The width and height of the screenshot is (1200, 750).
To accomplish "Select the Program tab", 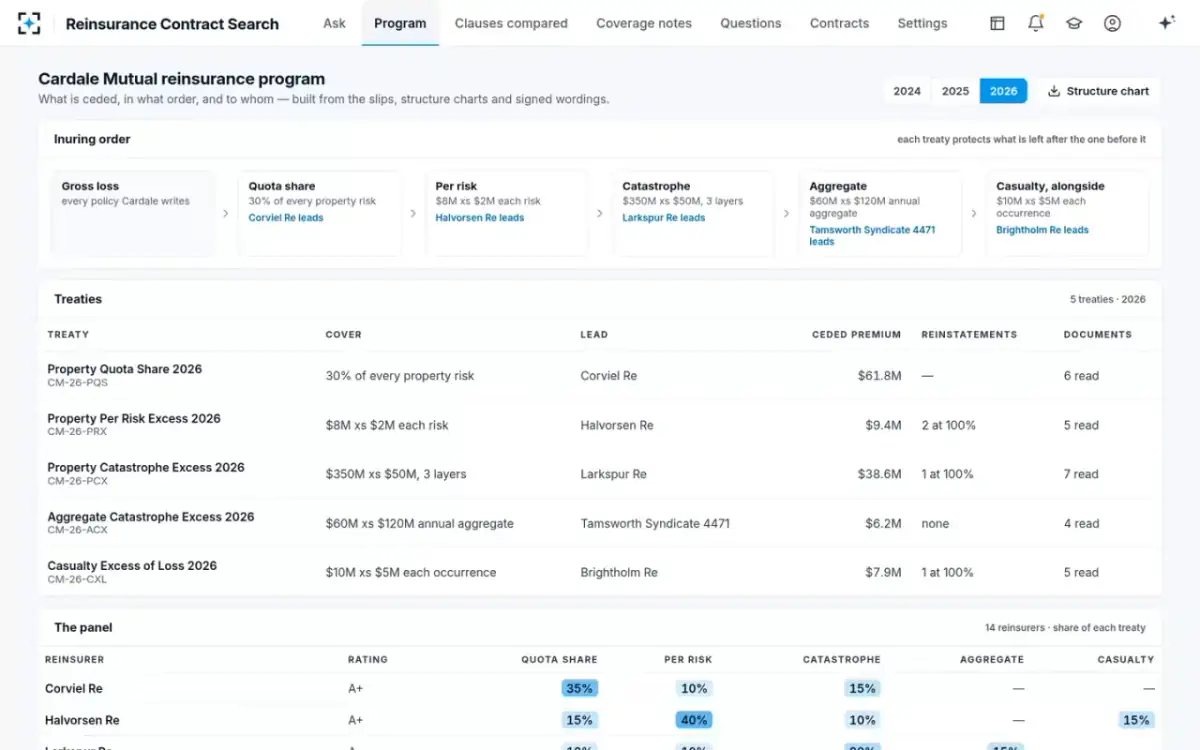I will (x=400, y=23).
